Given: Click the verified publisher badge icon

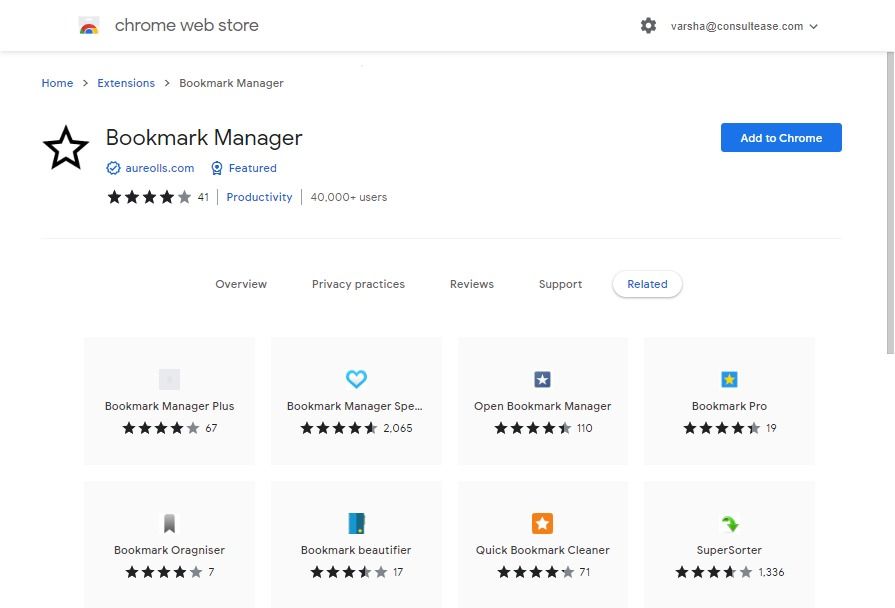Looking at the screenshot, I should point(113,168).
